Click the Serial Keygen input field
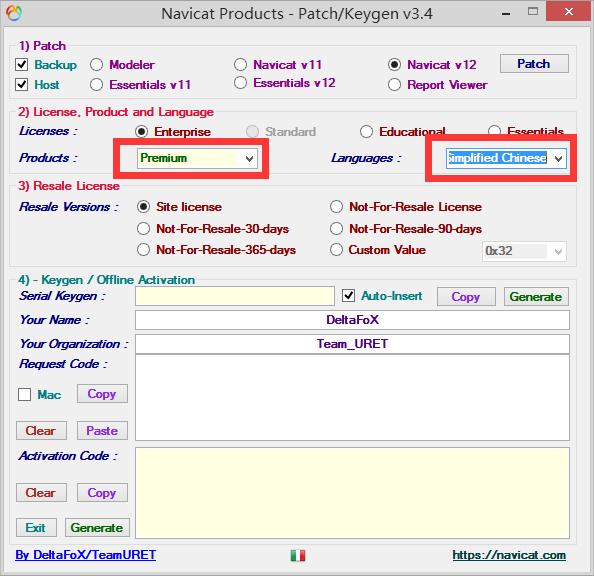 235,296
